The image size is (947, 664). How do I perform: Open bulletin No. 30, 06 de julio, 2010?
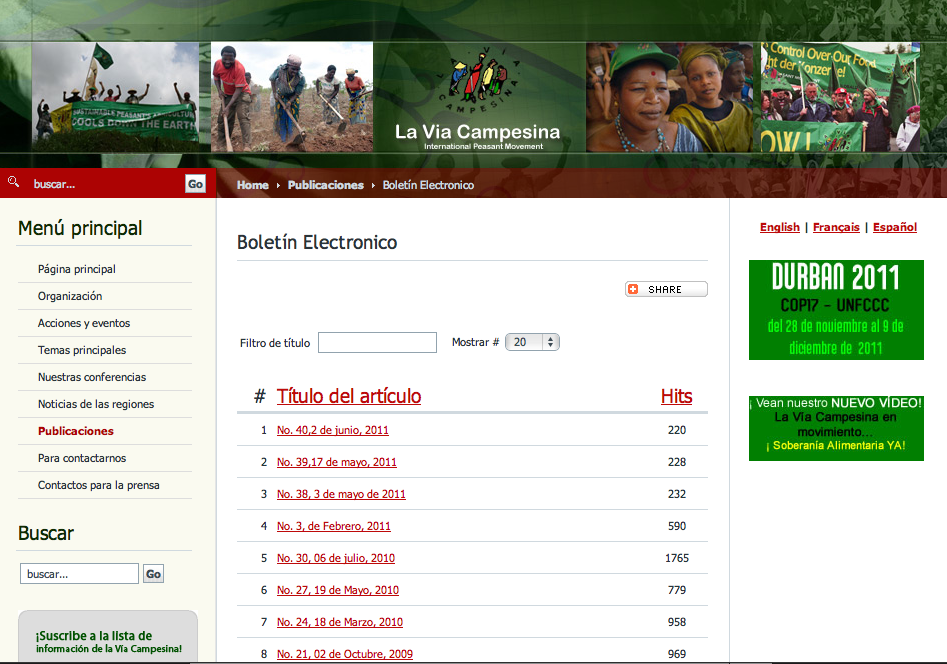point(336,558)
